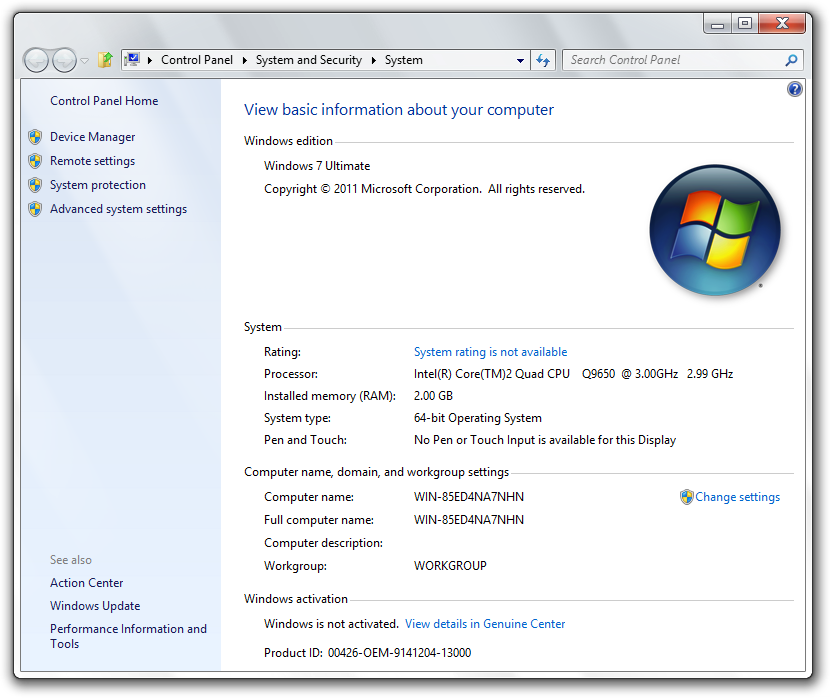
Task: Click the Forward navigation arrow button
Action: coord(64,60)
